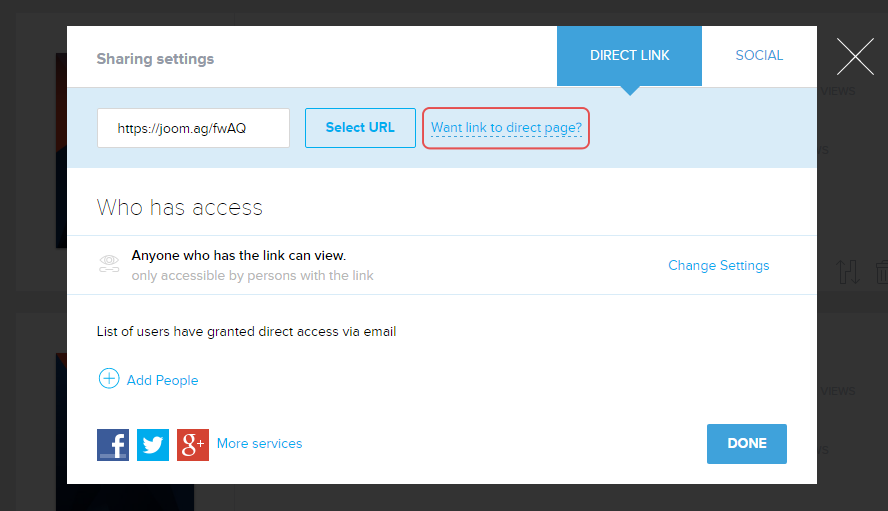
Task: Click the dimmed swap arrows icon behind dialog
Action: (x=848, y=271)
